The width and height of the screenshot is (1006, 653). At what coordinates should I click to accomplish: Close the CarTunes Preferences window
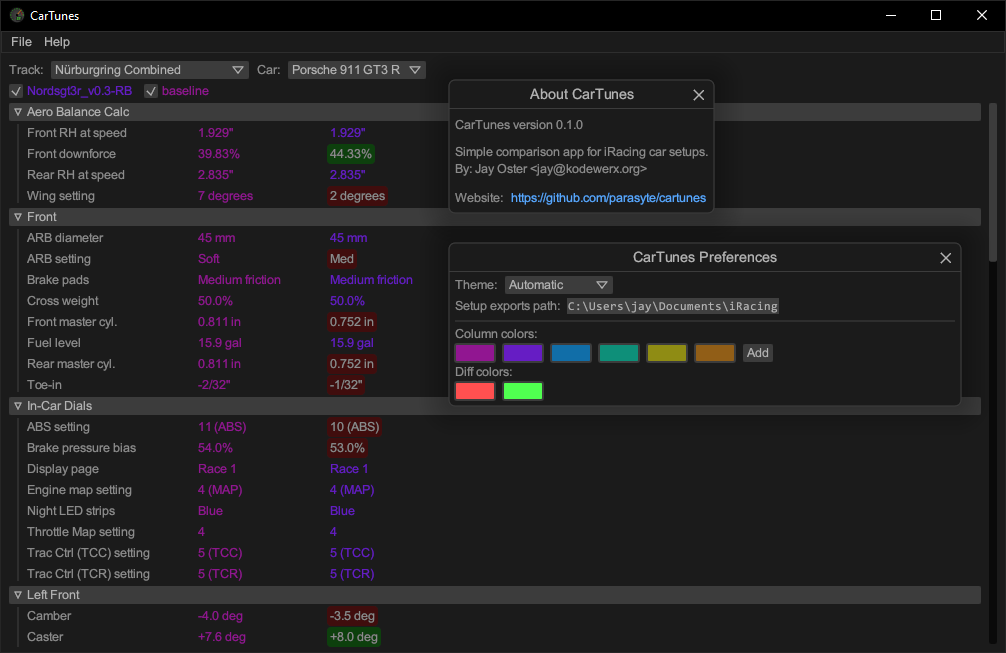tap(946, 258)
